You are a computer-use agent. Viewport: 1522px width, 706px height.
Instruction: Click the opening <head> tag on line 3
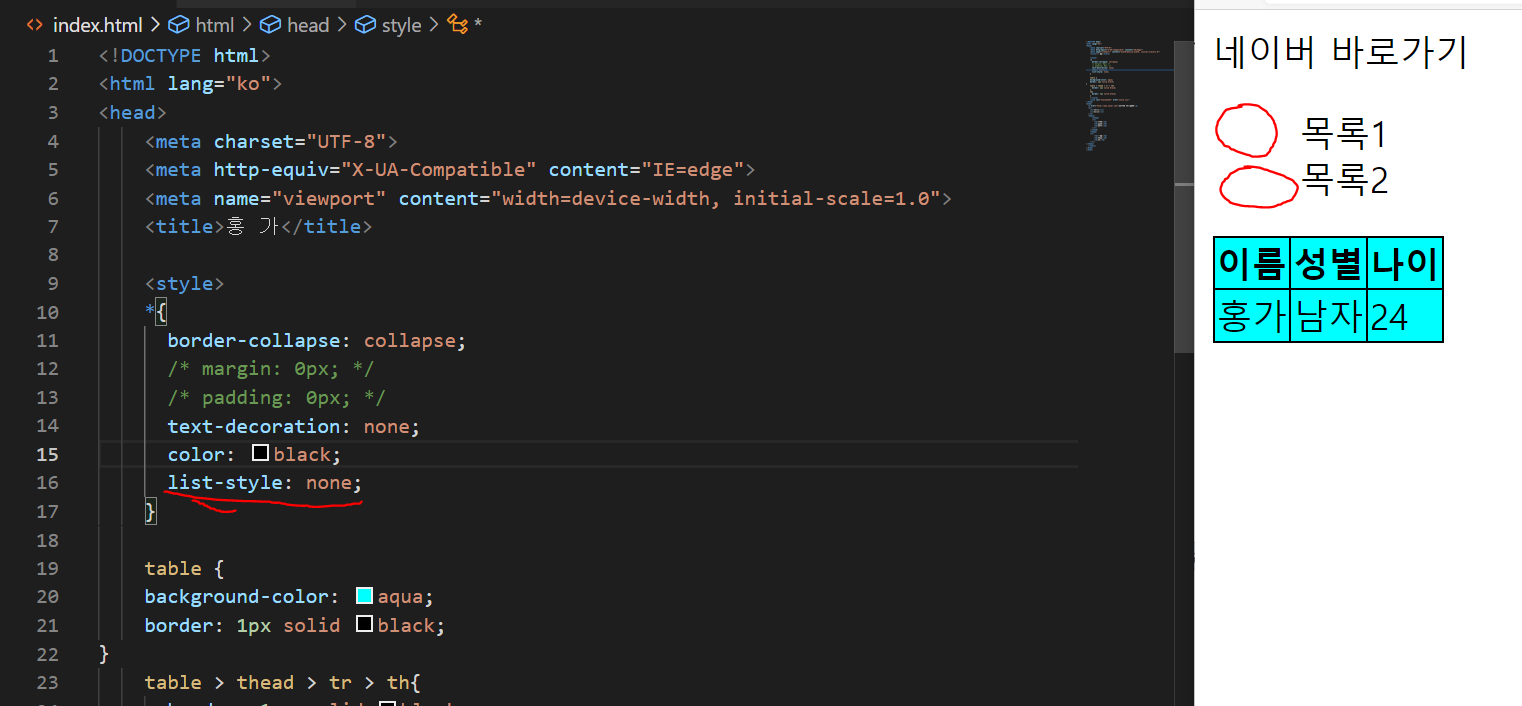pyautogui.click(x=133, y=112)
